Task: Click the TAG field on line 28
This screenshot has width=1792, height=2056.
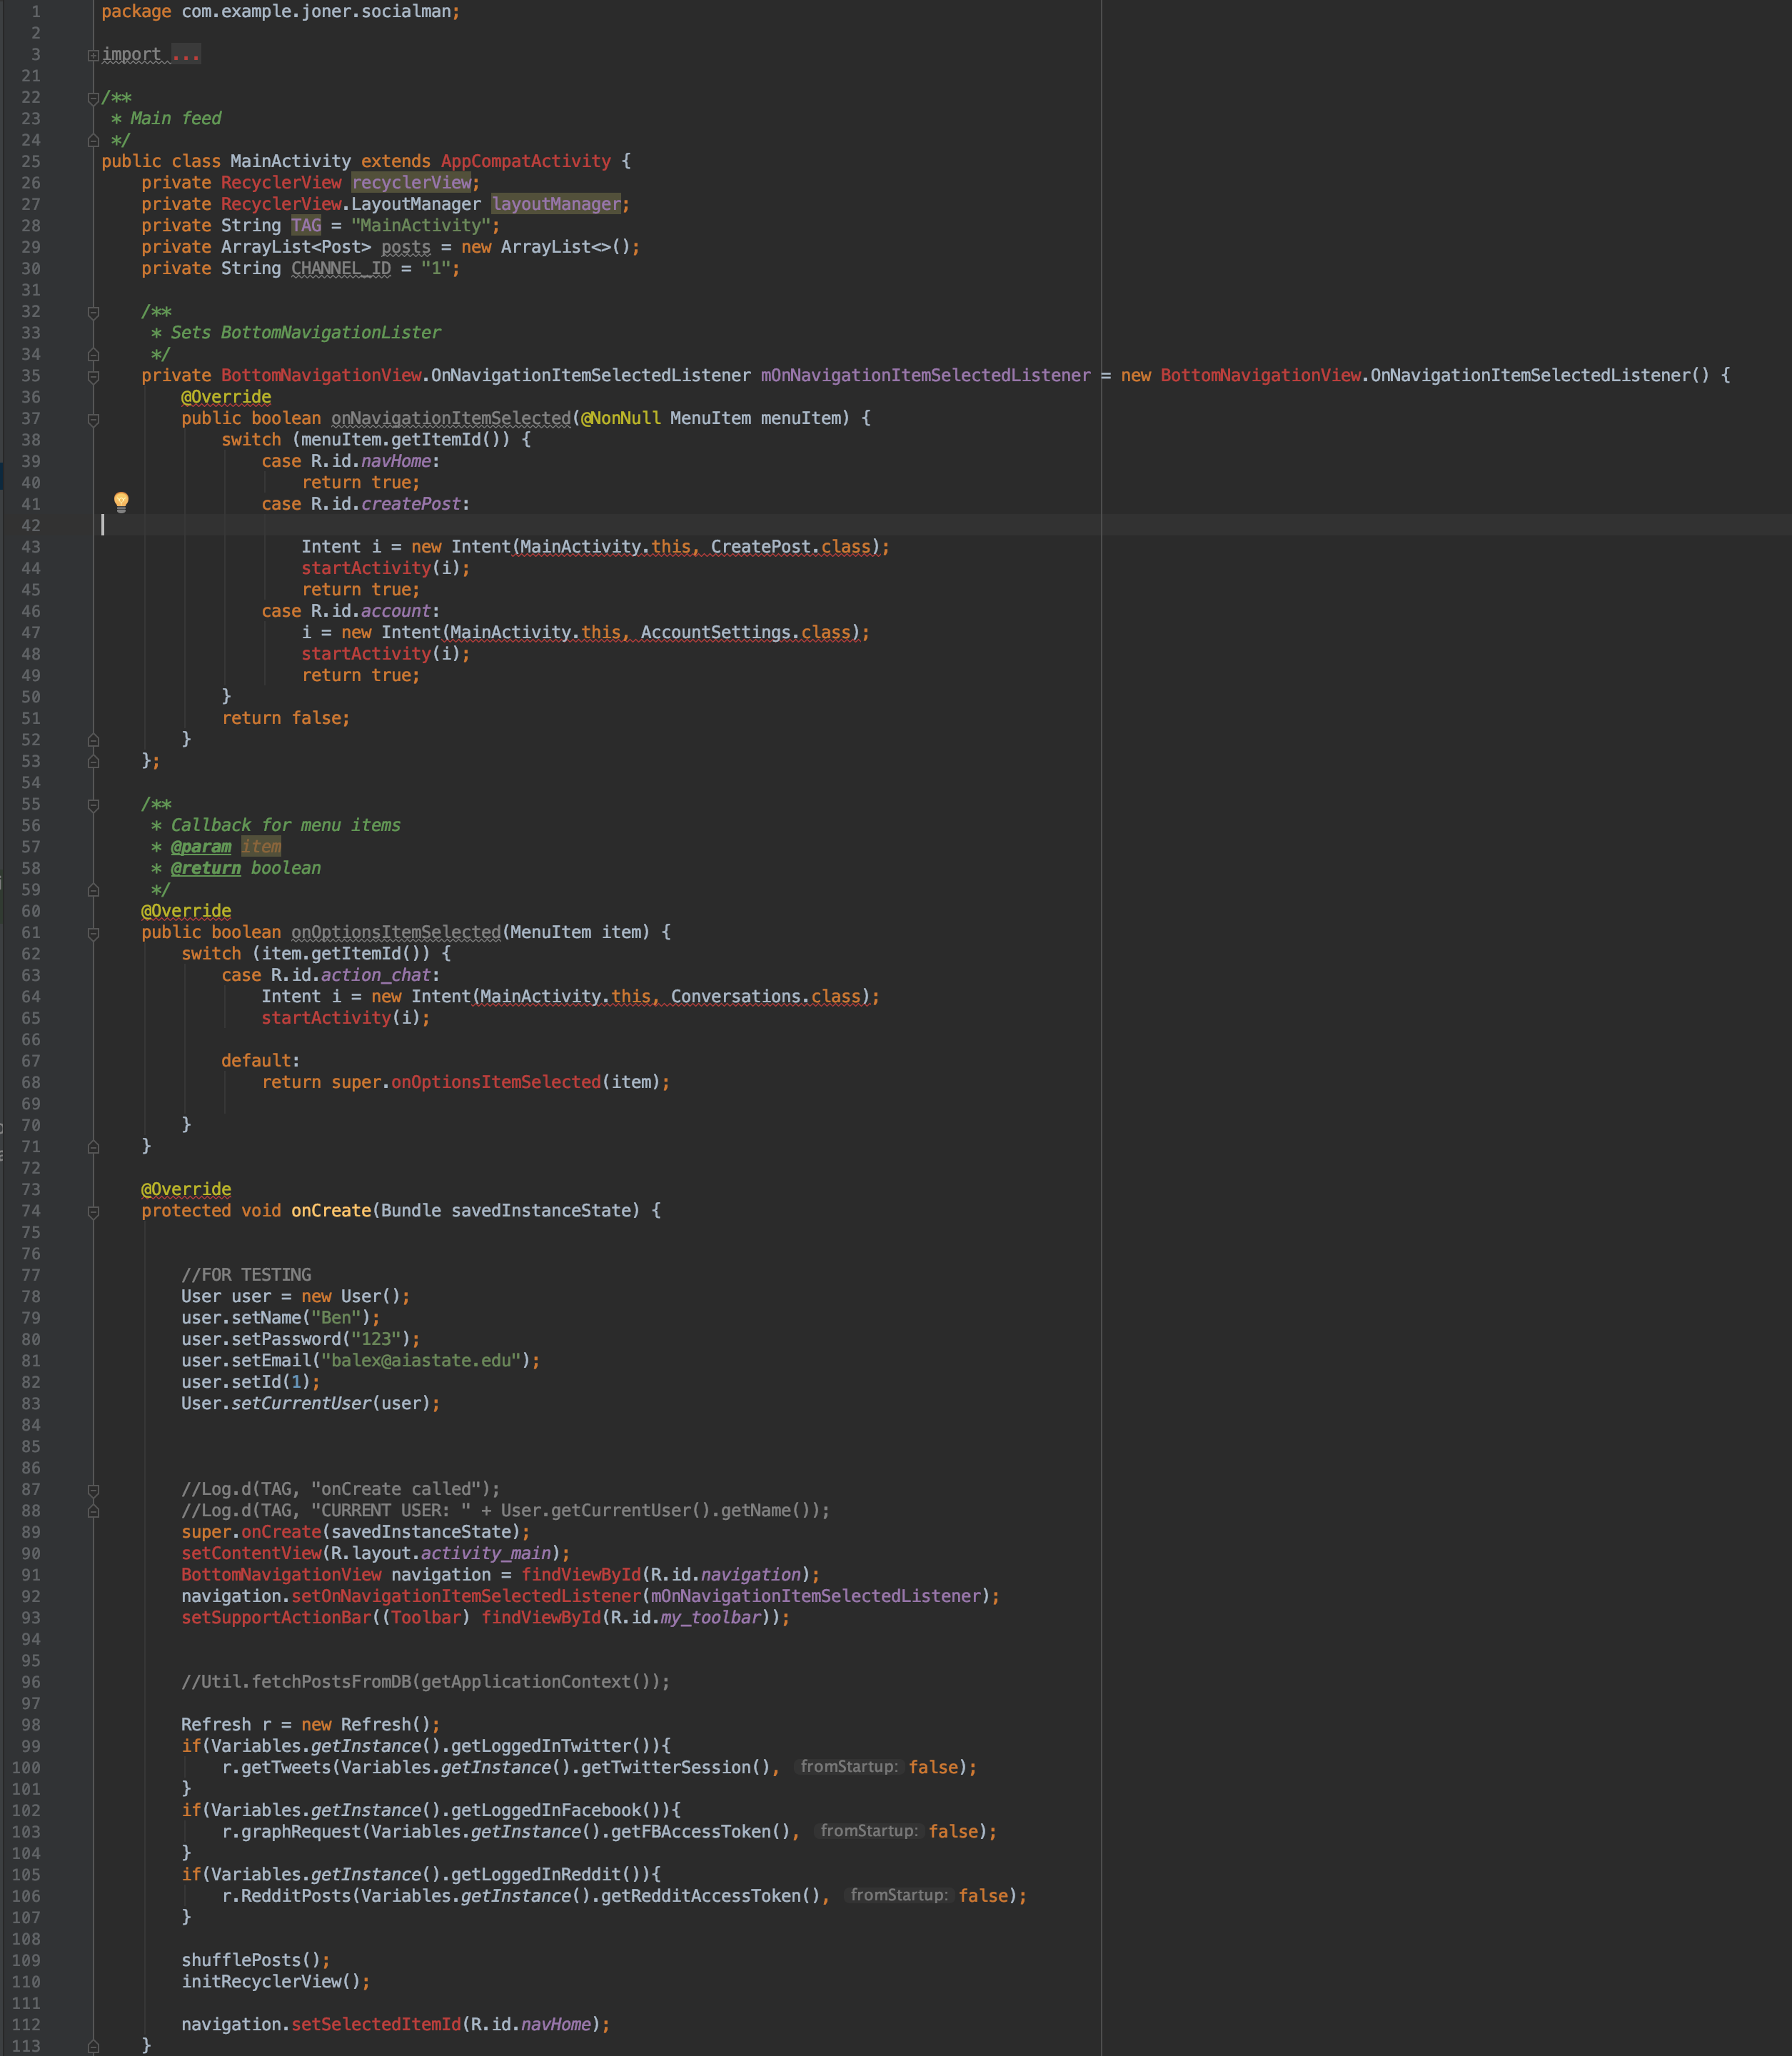Action: point(306,226)
